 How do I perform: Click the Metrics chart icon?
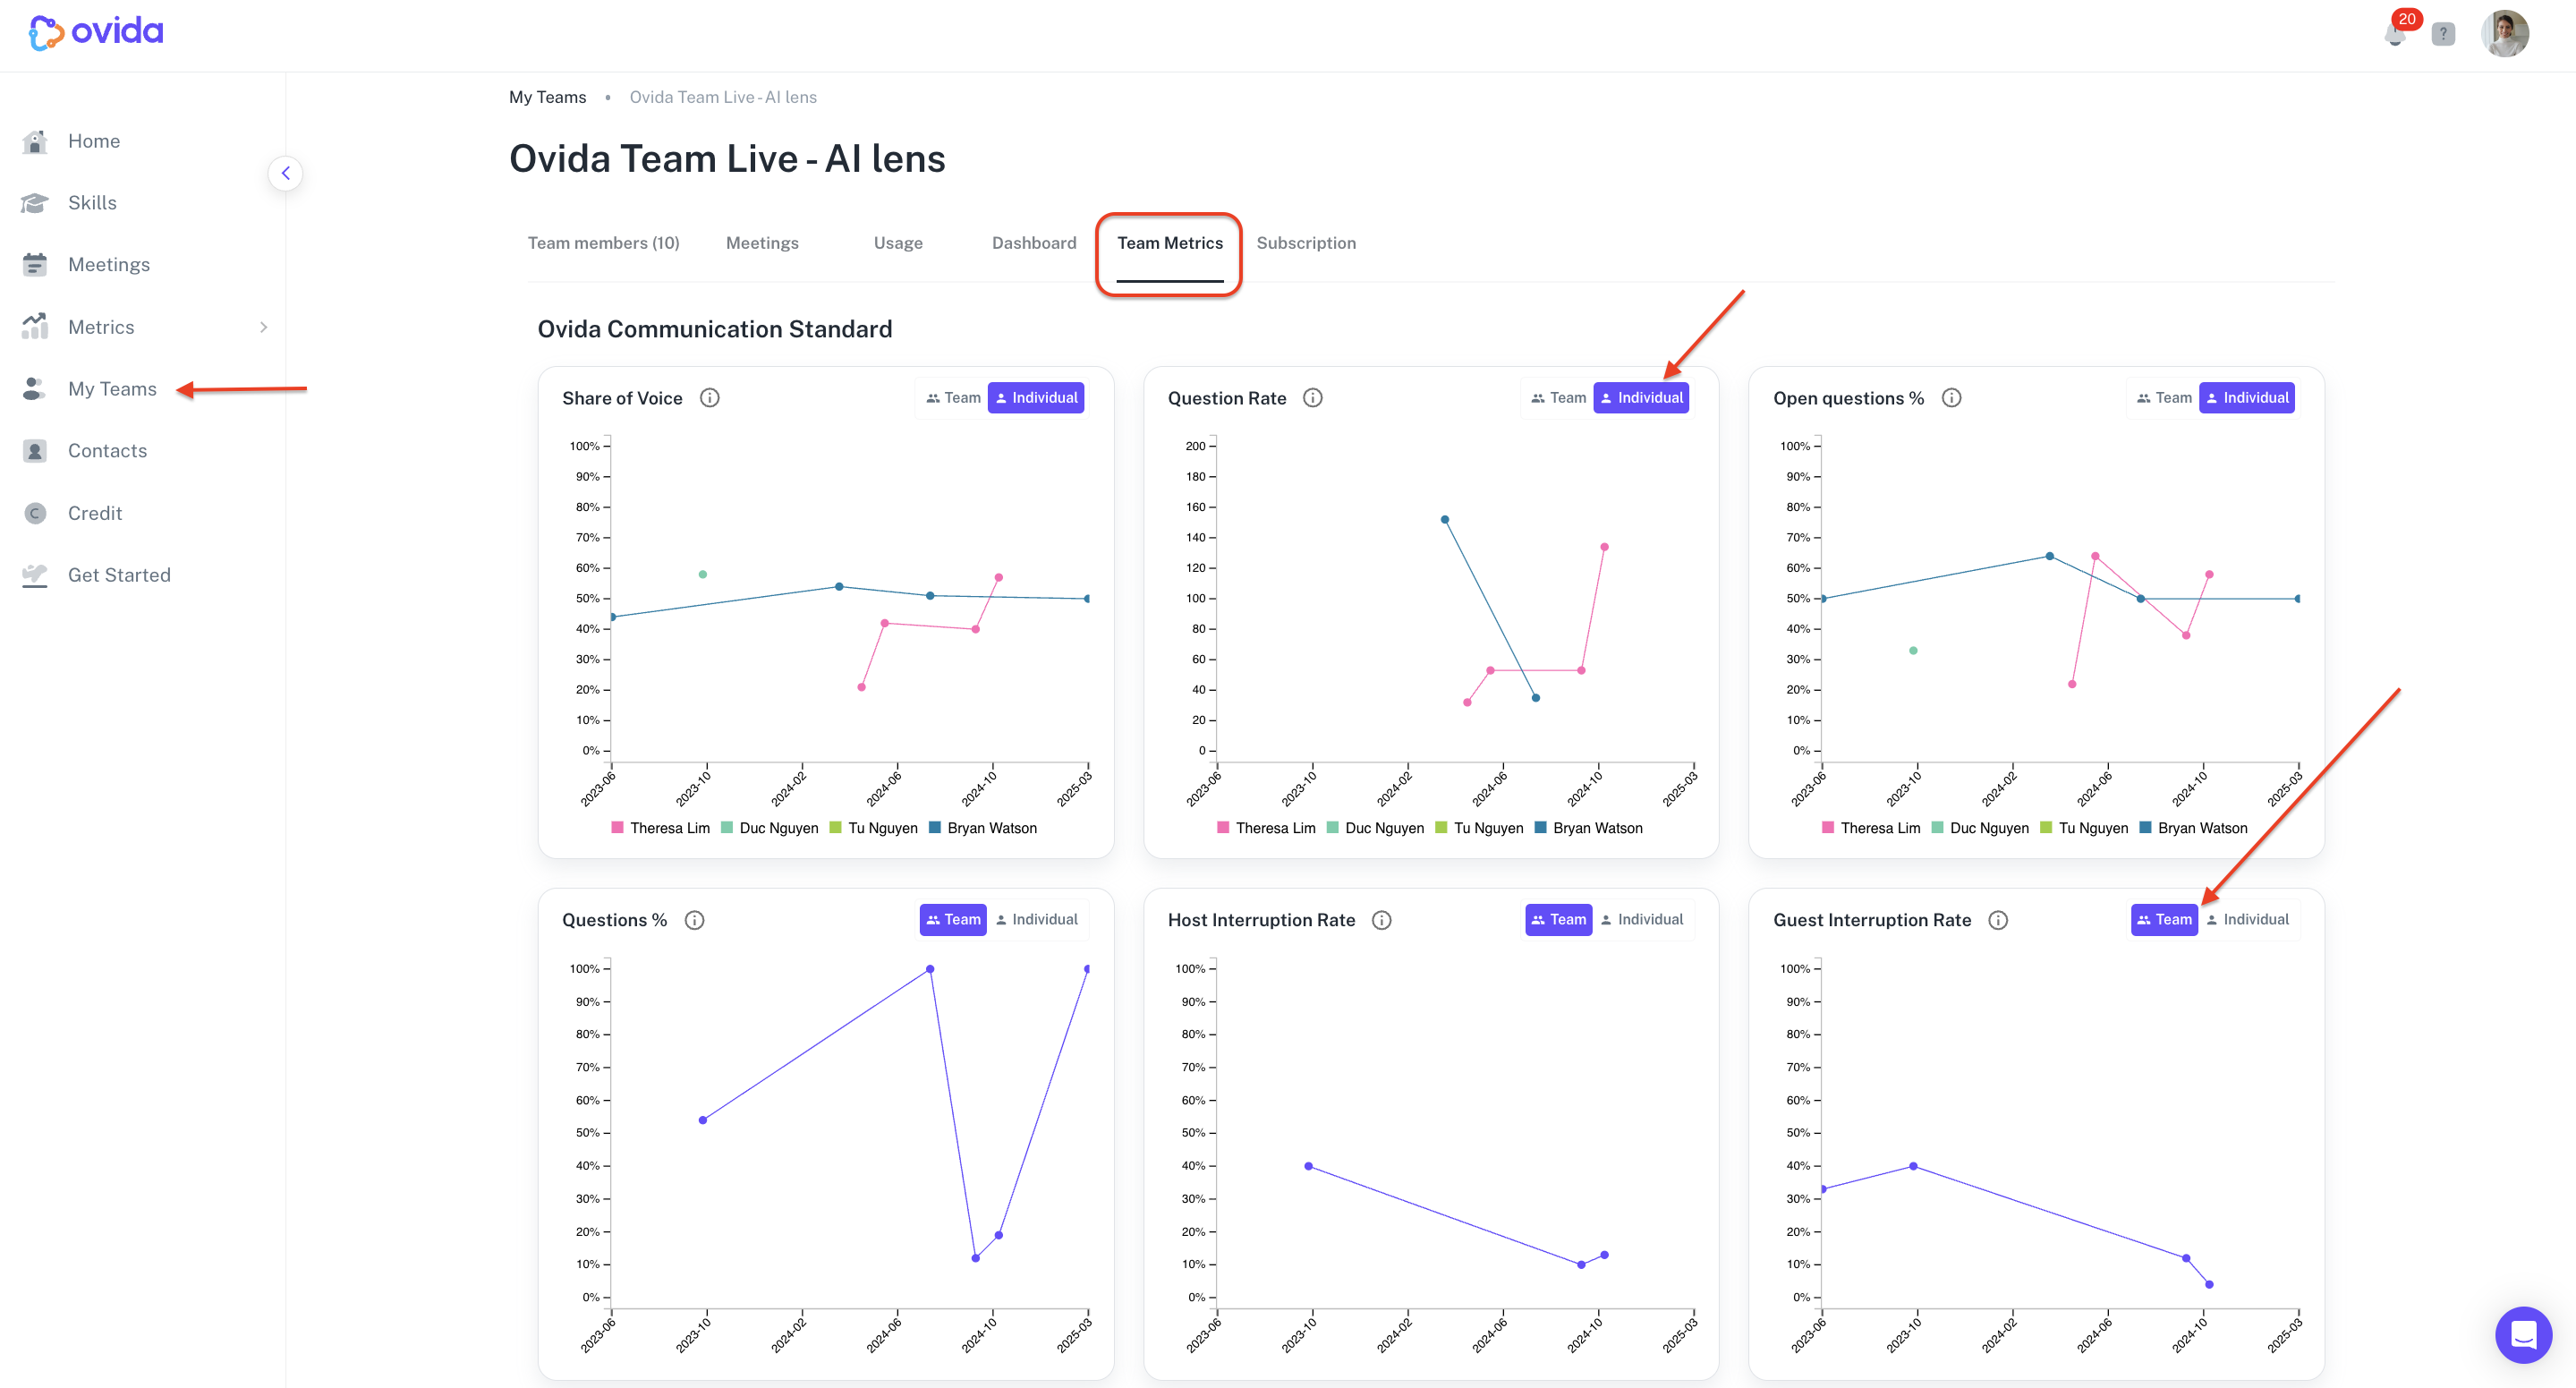pyautogui.click(x=35, y=327)
